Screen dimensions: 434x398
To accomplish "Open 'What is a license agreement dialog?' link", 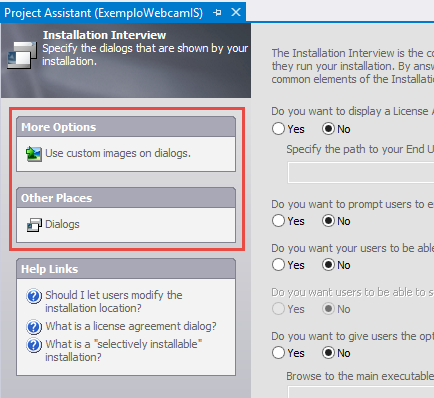I will [x=131, y=326].
